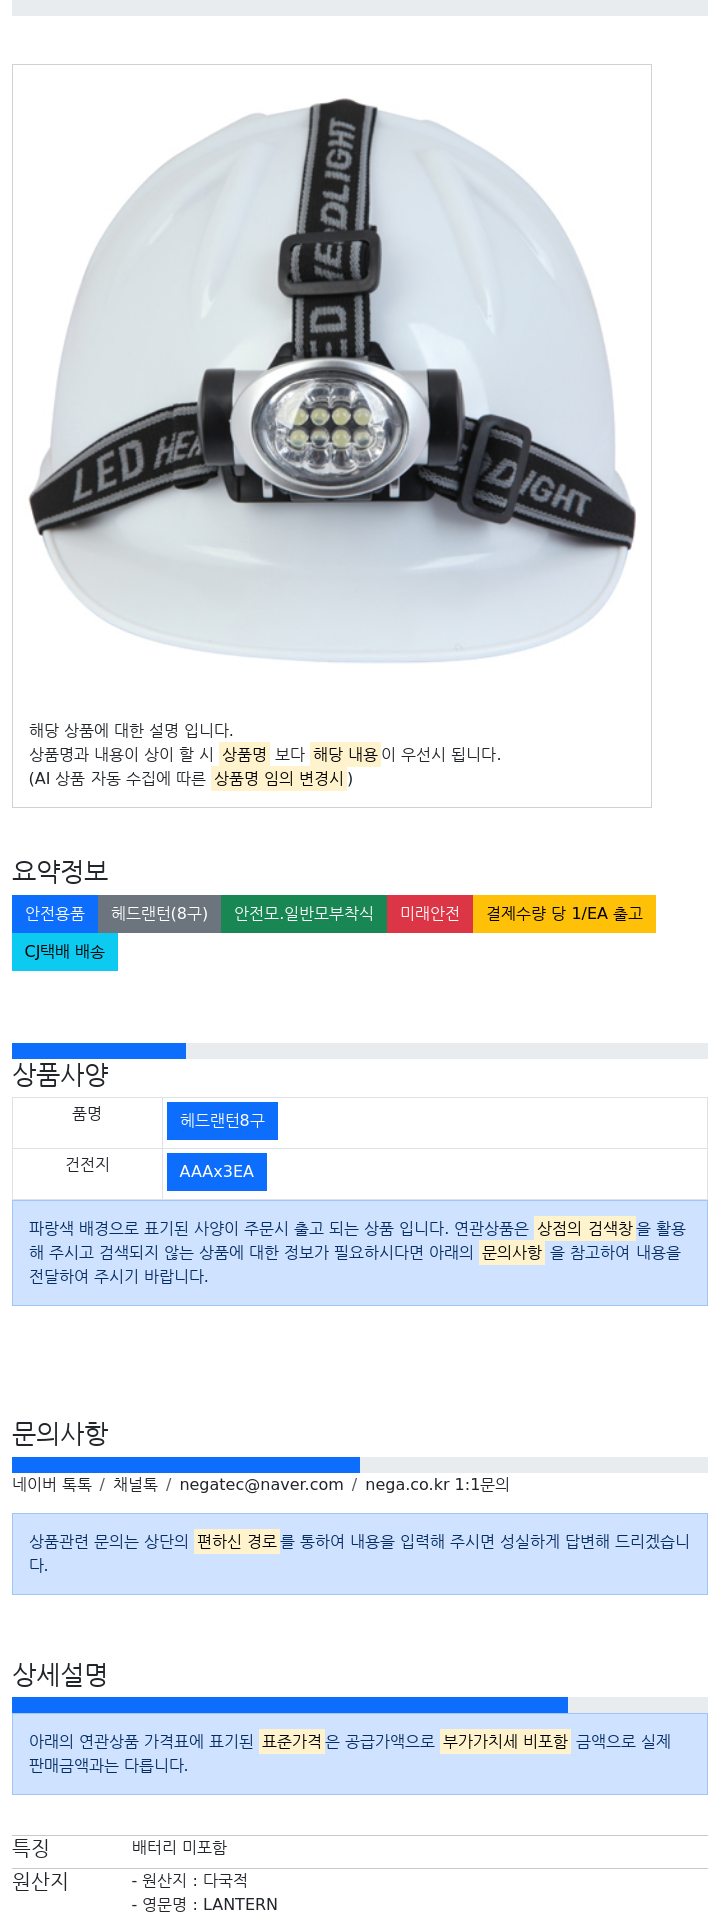Open the nega.co.kr 1:1문의 link
Screen dimensions: 720x1917
pyautogui.click(x=437, y=1485)
